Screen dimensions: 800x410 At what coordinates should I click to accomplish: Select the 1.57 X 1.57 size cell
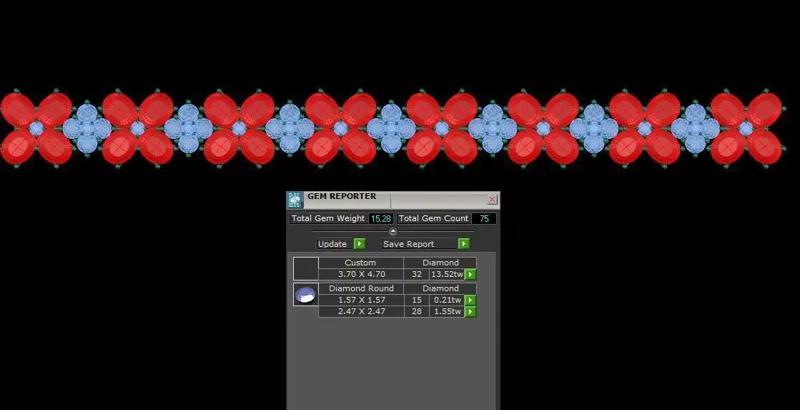click(x=361, y=300)
